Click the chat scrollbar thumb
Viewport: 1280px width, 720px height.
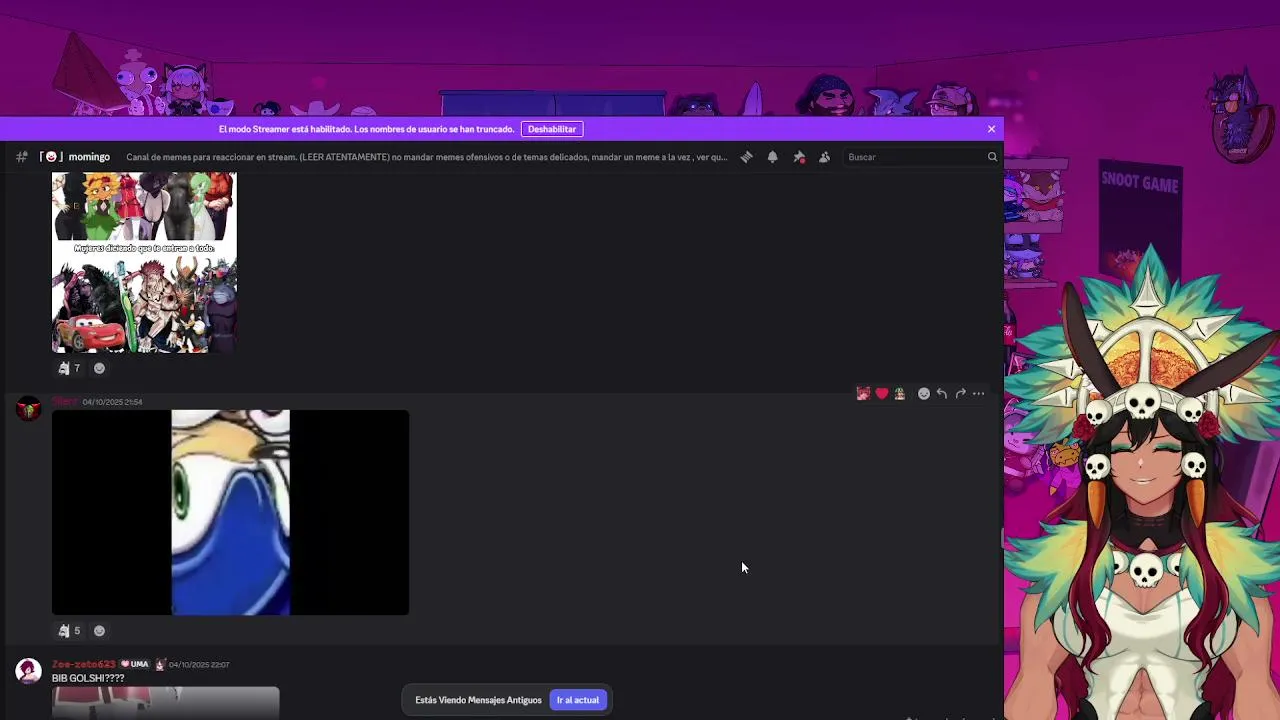coord(1002,538)
